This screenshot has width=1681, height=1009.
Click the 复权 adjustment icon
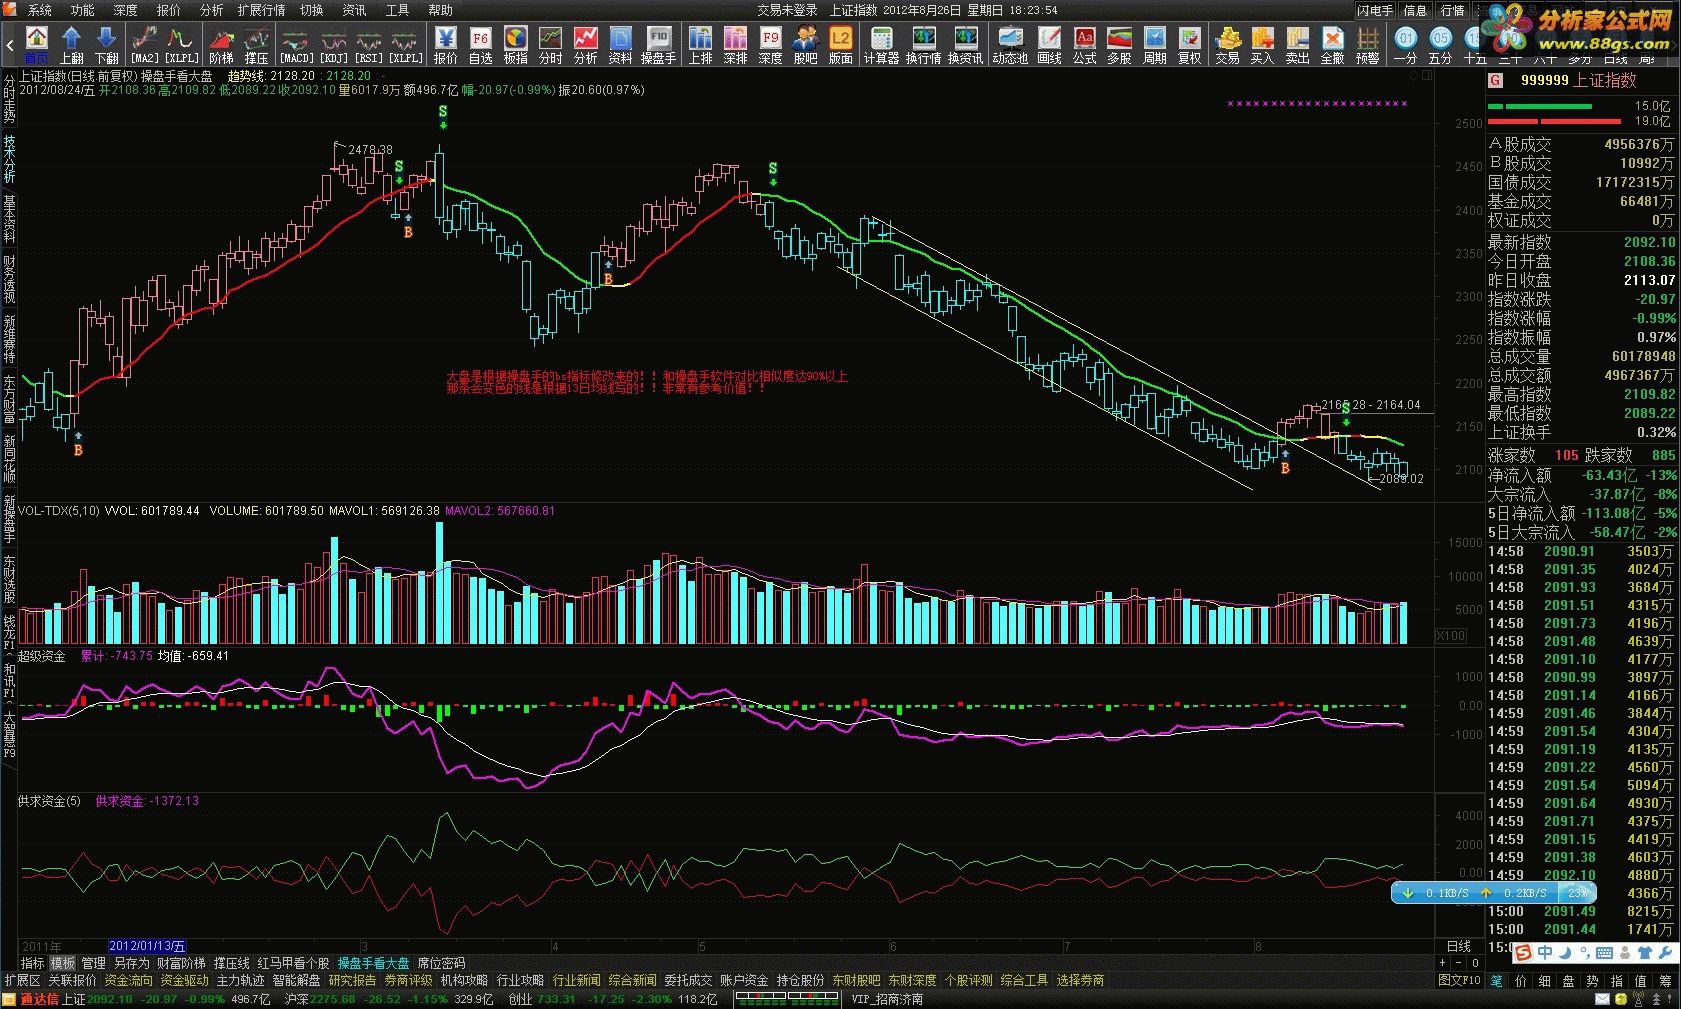[x=1189, y=45]
